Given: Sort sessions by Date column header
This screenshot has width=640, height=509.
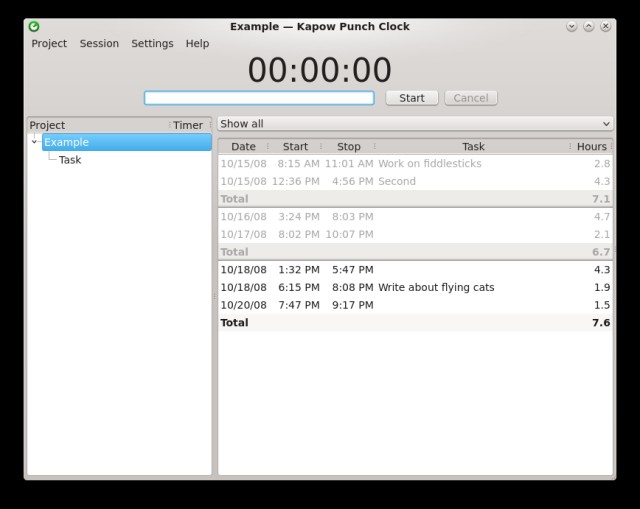Looking at the screenshot, I should point(243,147).
